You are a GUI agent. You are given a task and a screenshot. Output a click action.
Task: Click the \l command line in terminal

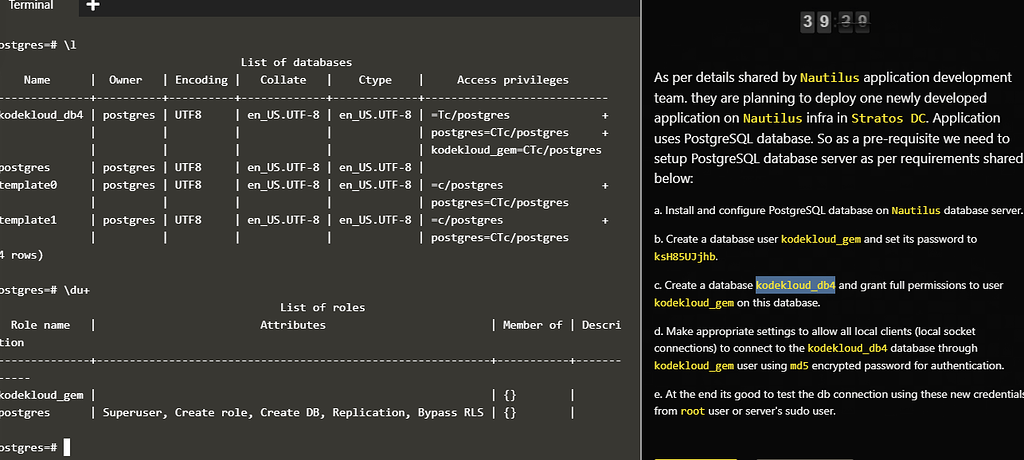(37, 46)
